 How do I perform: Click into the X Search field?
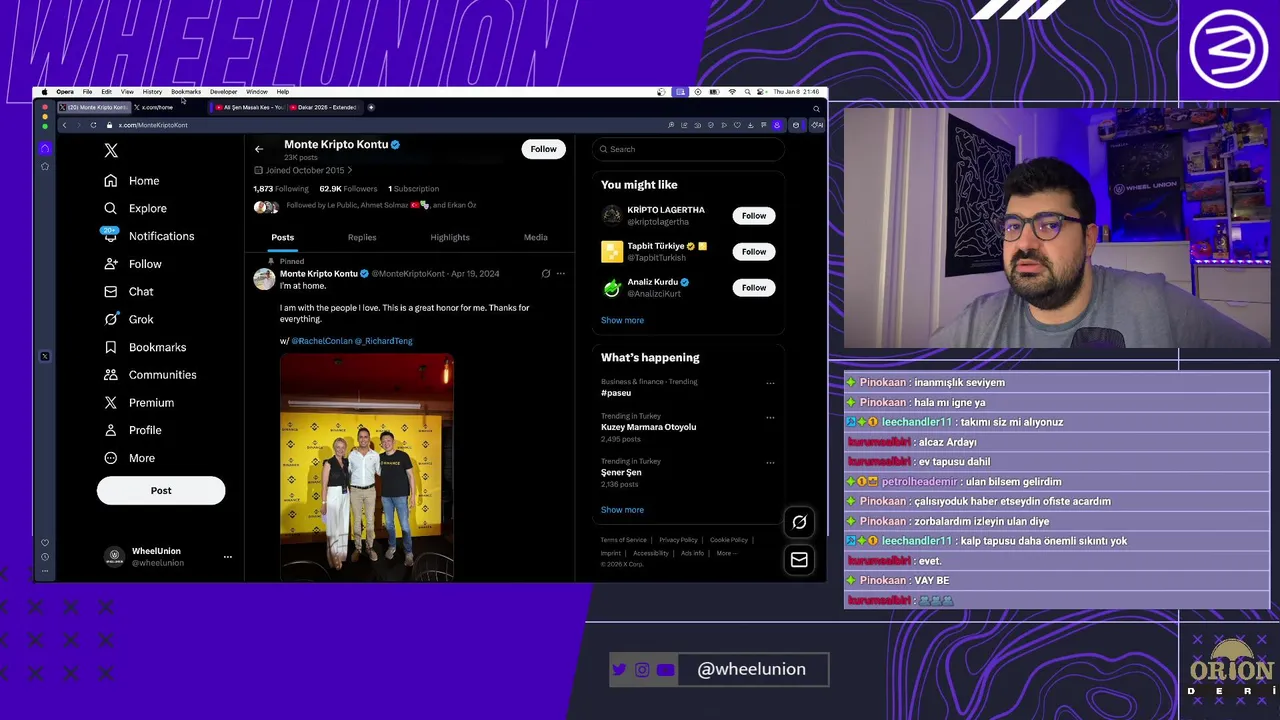(687, 149)
